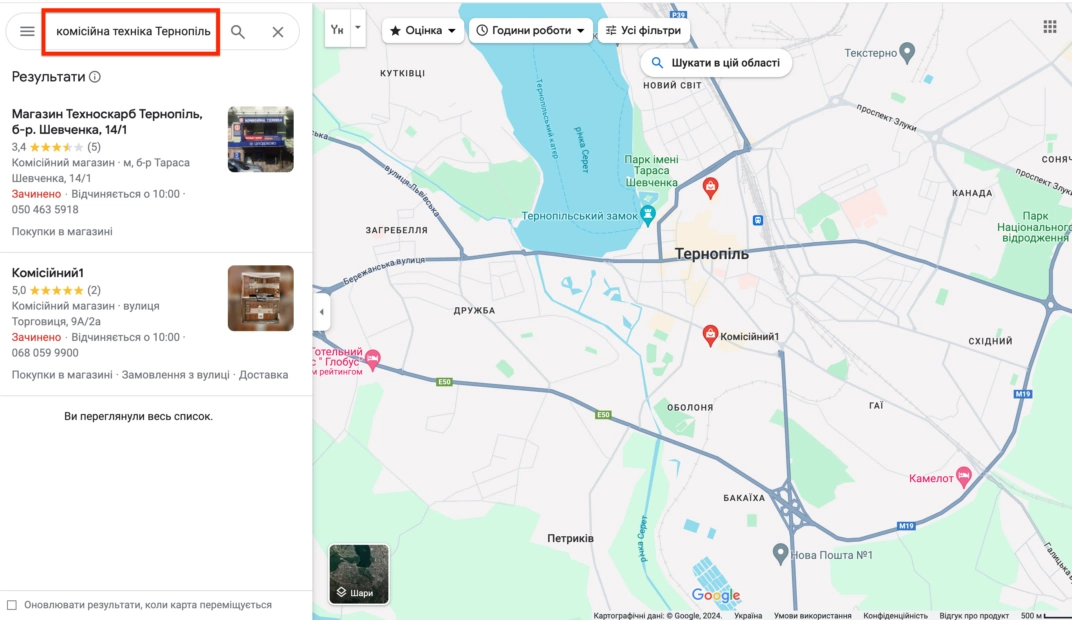Click the Камелот hotel pin

pos(963,477)
